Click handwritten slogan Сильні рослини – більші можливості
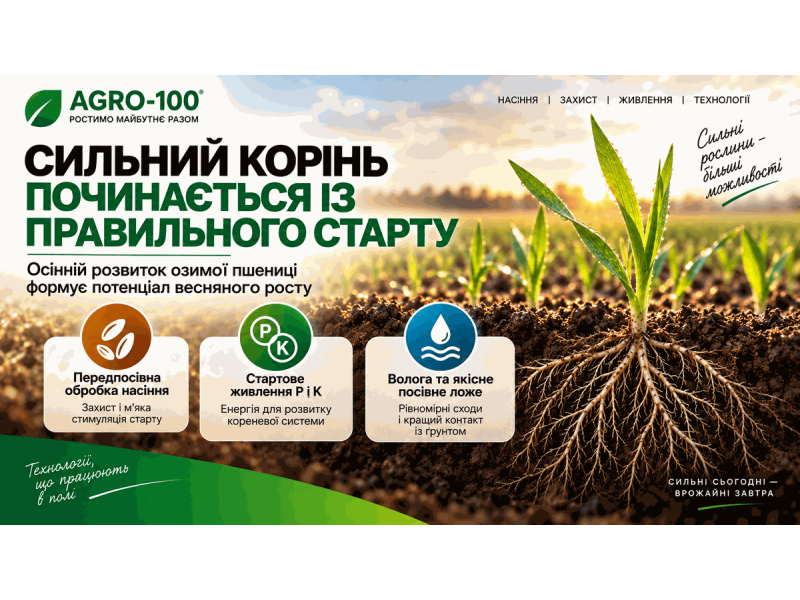 tap(738, 161)
